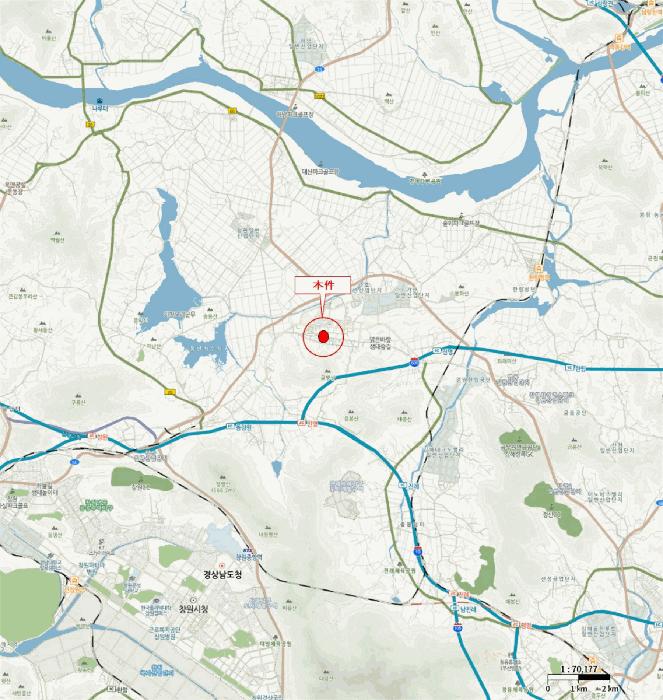Click the 0 mark on the scale bar
Image resolution: width=663 pixels, height=700 pixels.
coord(548,688)
